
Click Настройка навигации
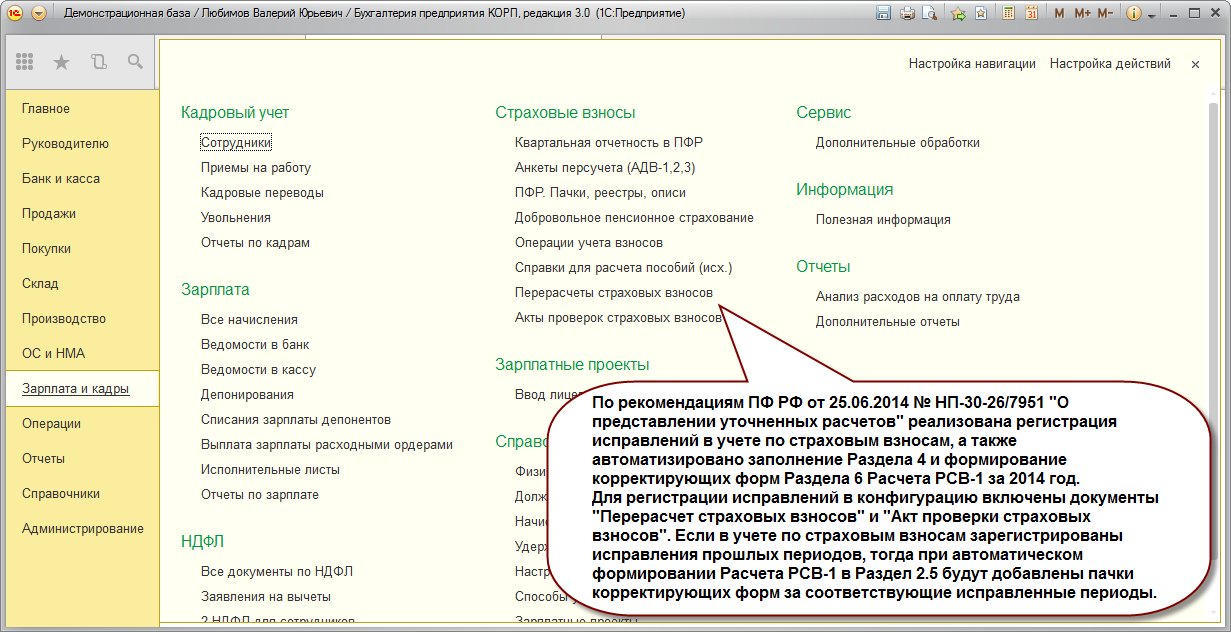click(x=972, y=63)
